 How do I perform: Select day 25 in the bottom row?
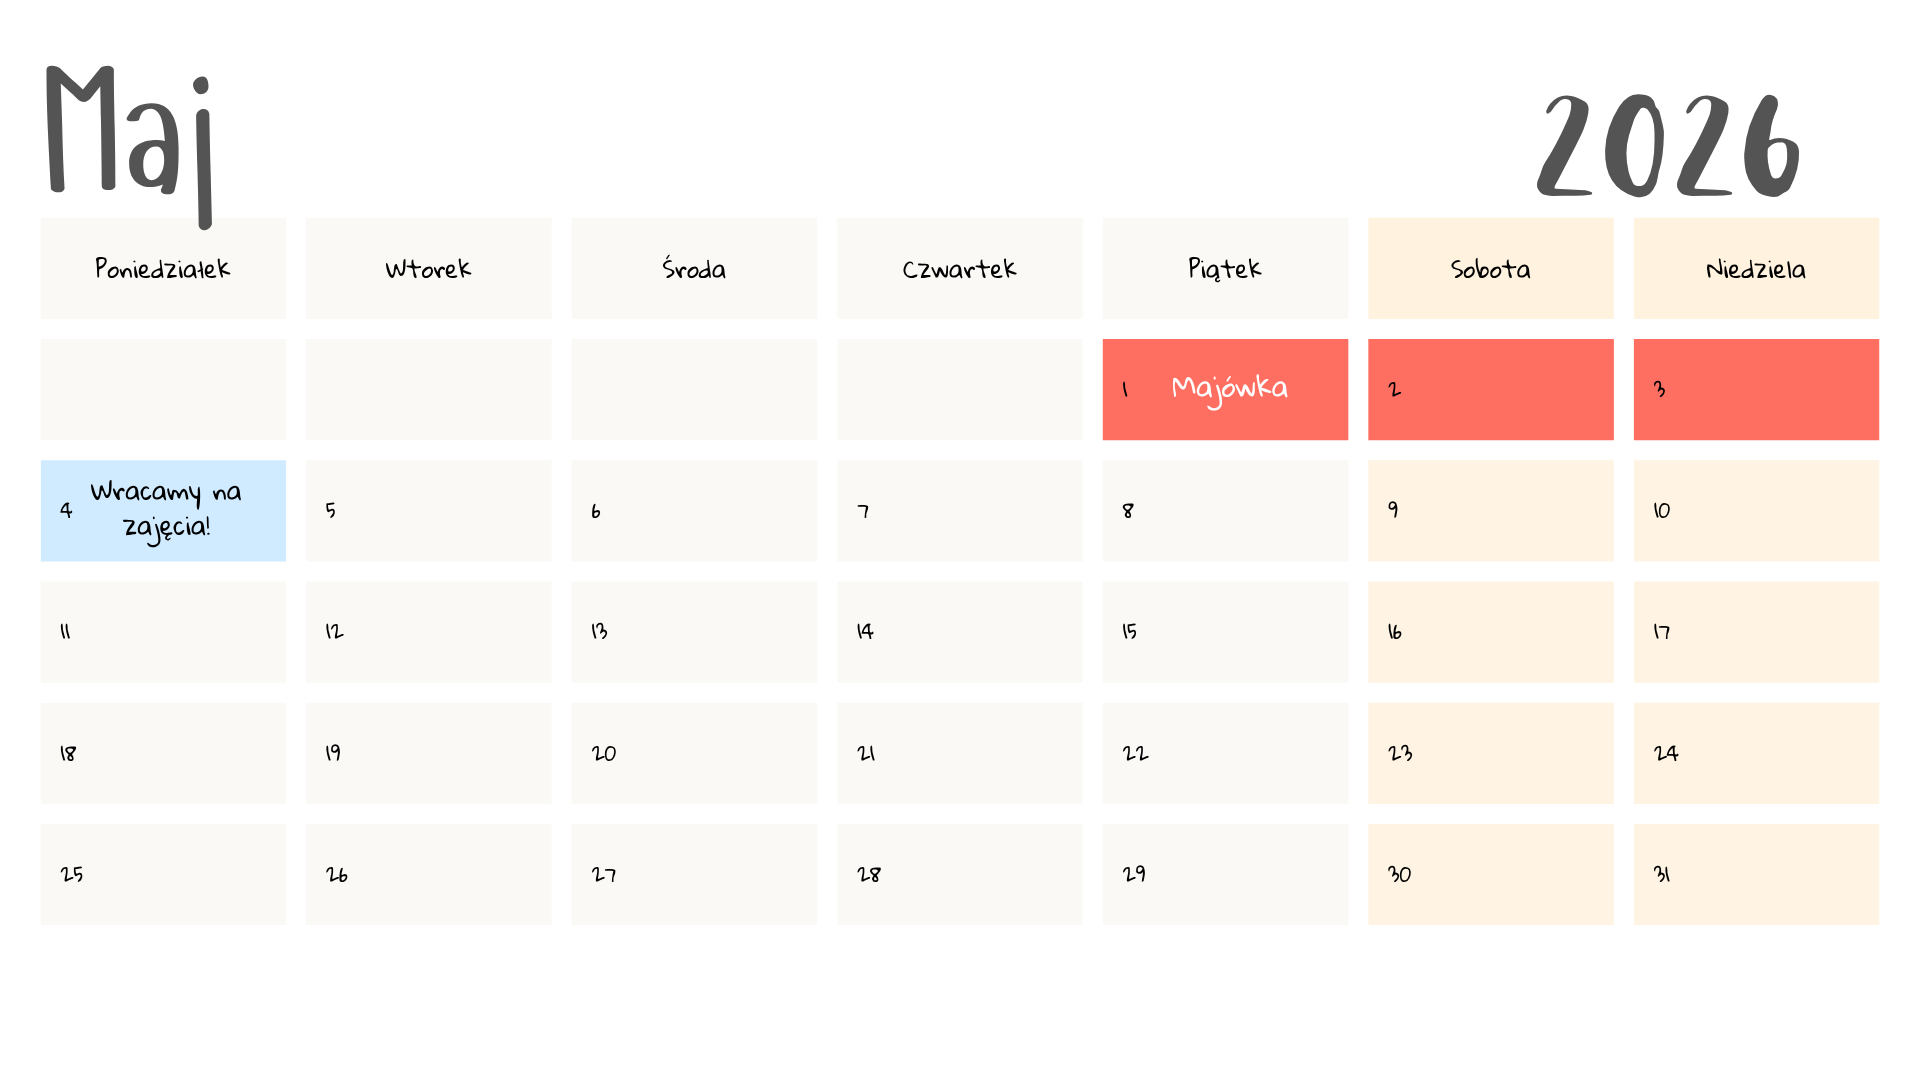click(x=163, y=874)
